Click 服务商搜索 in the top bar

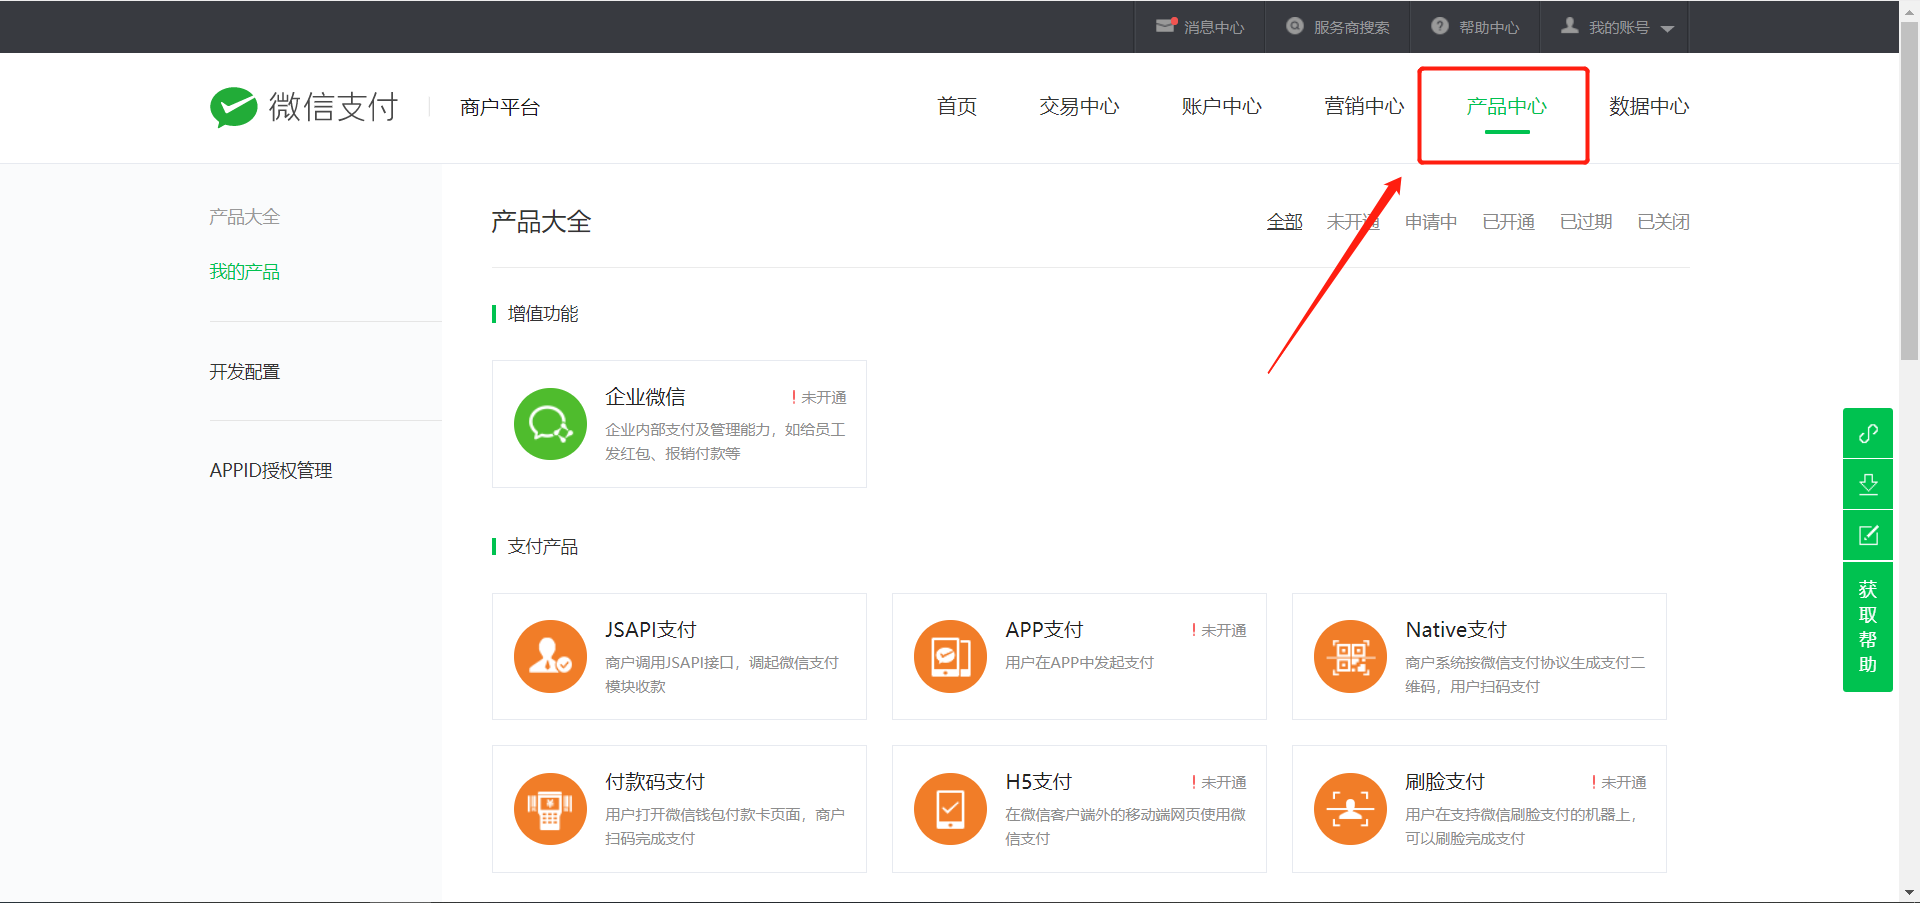1351,27
